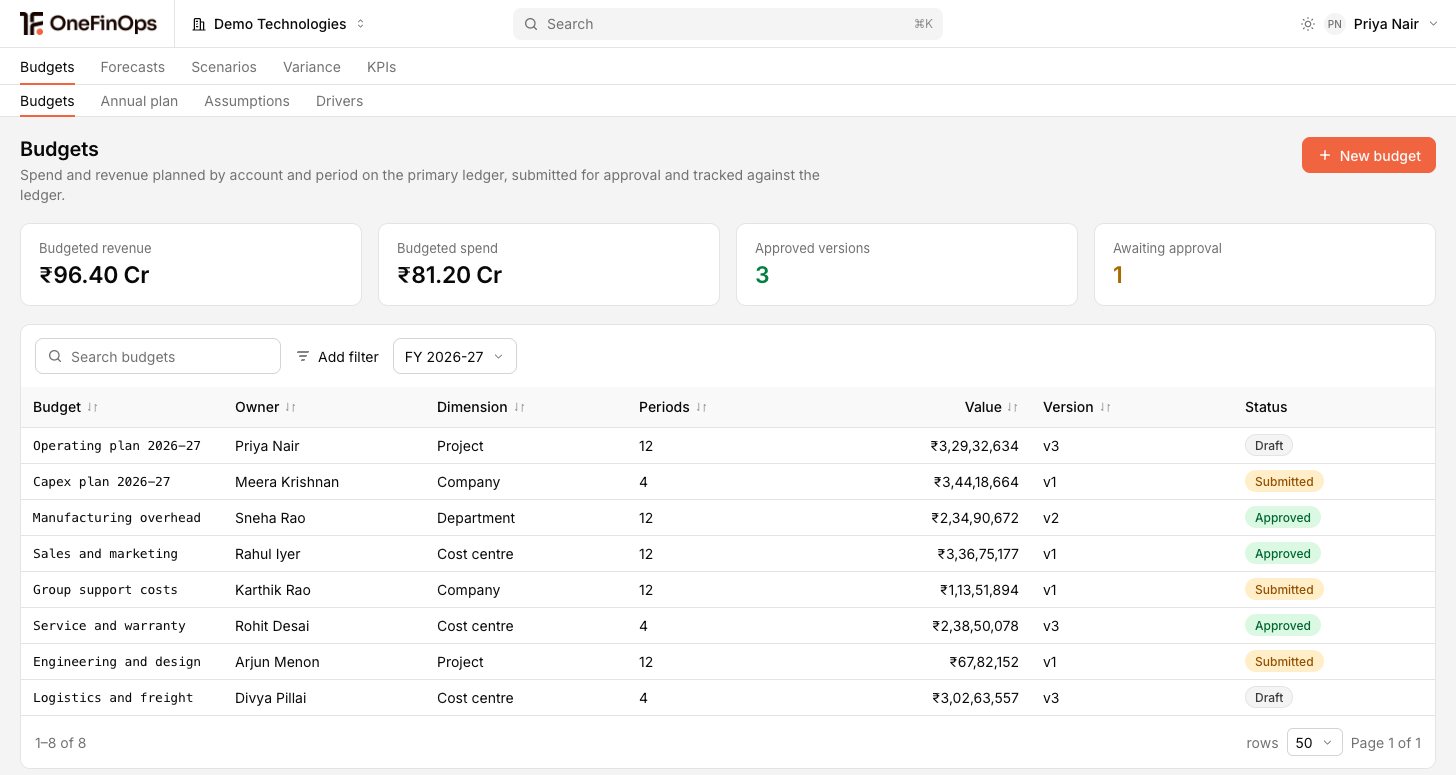Screen dimensions: 1456x775
Task: Click the Budget column sort icon
Action: 93,408
